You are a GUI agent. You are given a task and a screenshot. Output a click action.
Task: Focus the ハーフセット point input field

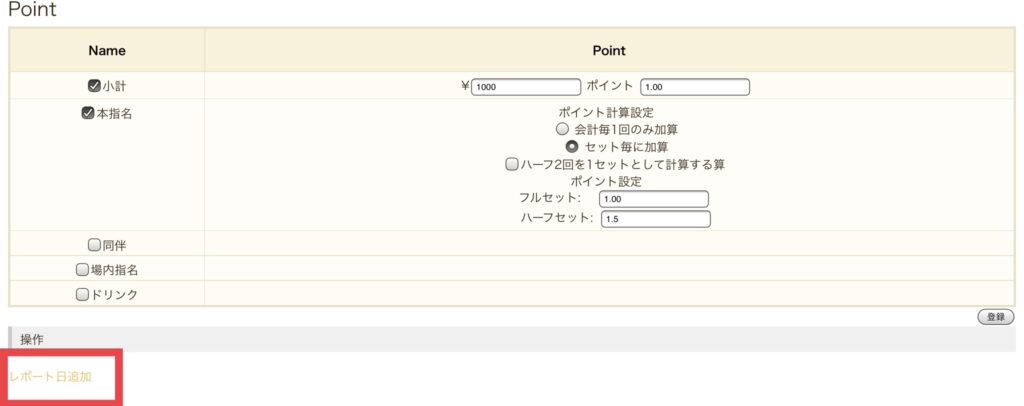pos(656,219)
